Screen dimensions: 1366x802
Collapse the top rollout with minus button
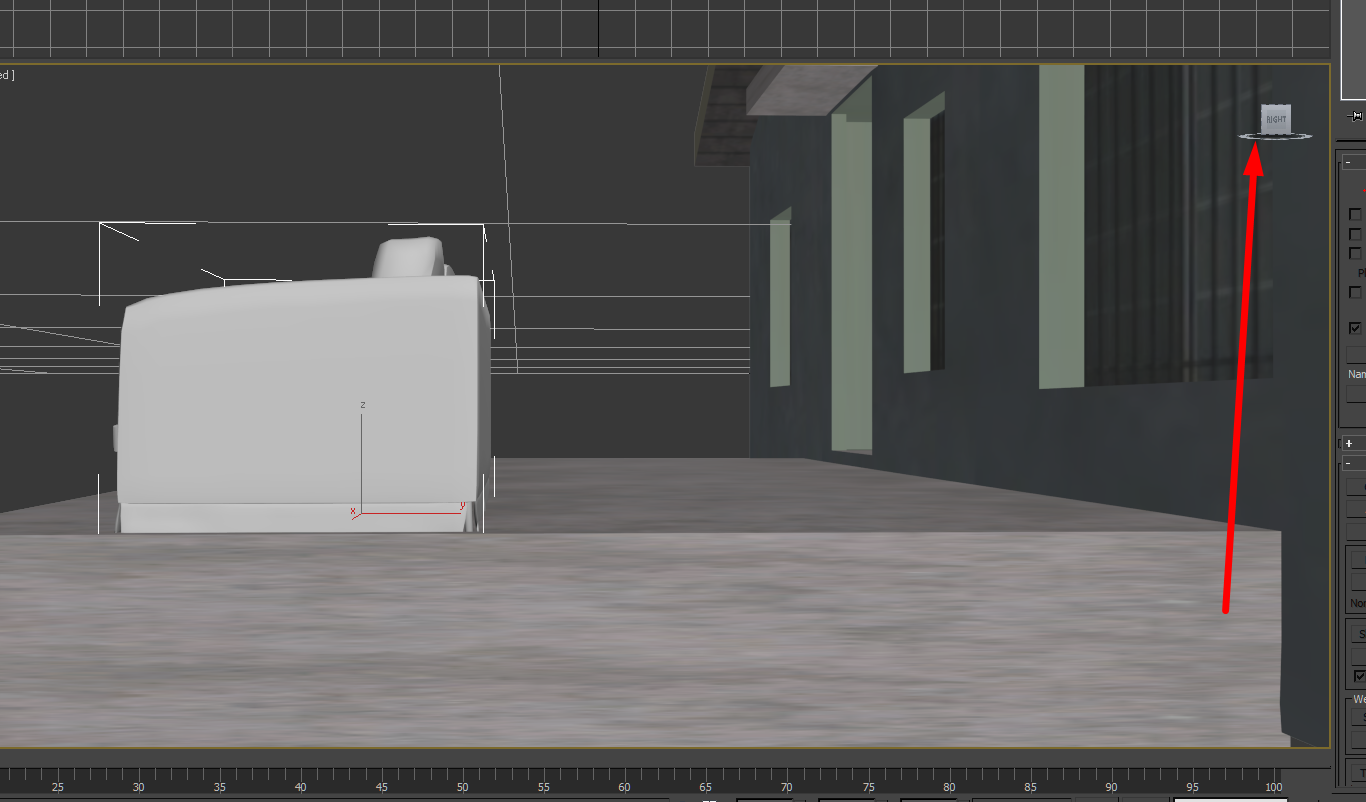1348,162
